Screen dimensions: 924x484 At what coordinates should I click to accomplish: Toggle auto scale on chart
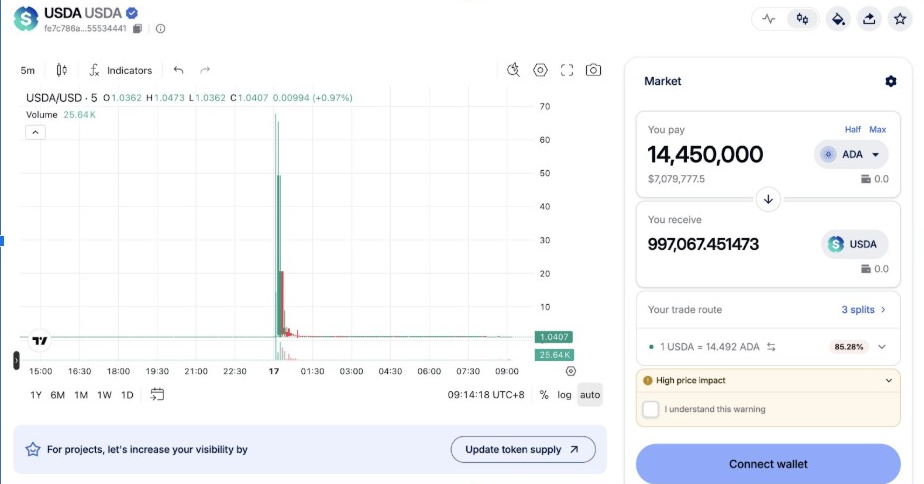(x=590, y=395)
